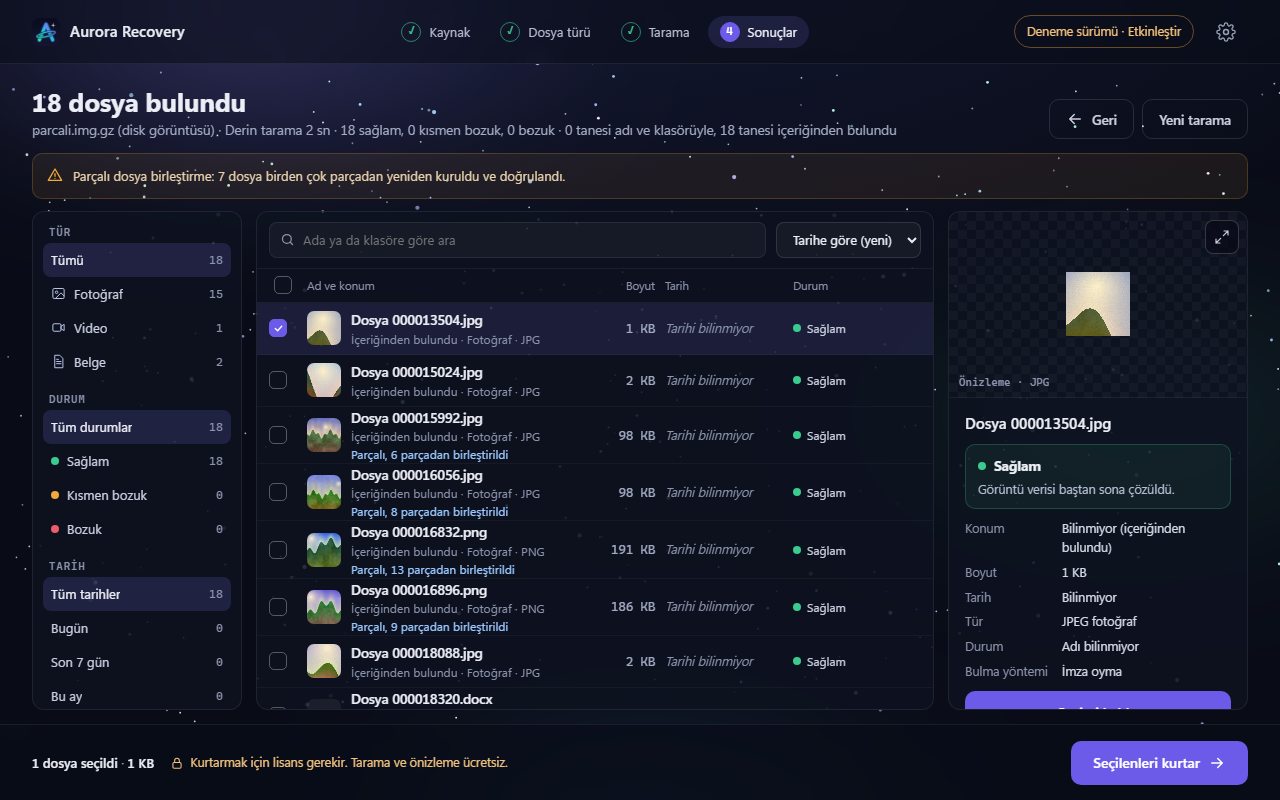Select the Son 7 gün date filter
This screenshot has width=1280, height=800.
pos(137,662)
